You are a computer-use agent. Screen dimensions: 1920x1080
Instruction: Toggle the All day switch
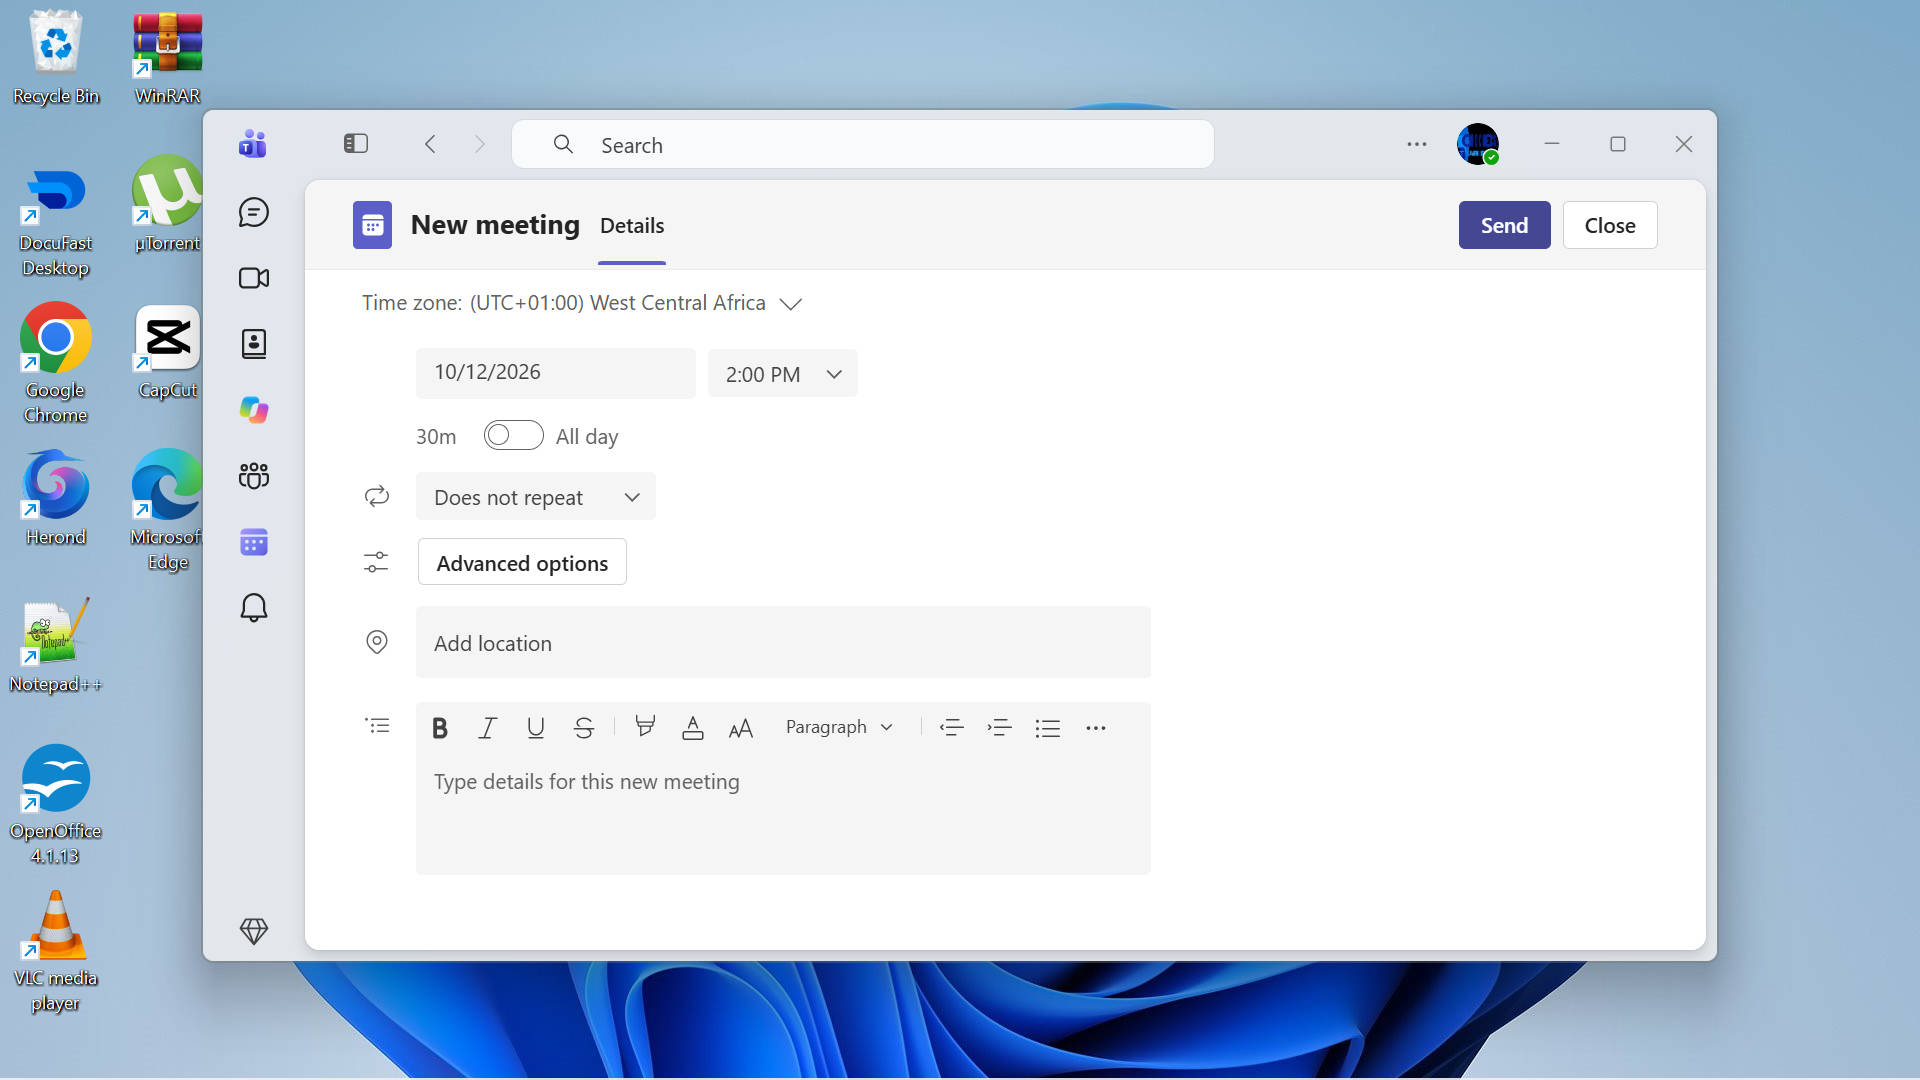click(x=514, y=435)
